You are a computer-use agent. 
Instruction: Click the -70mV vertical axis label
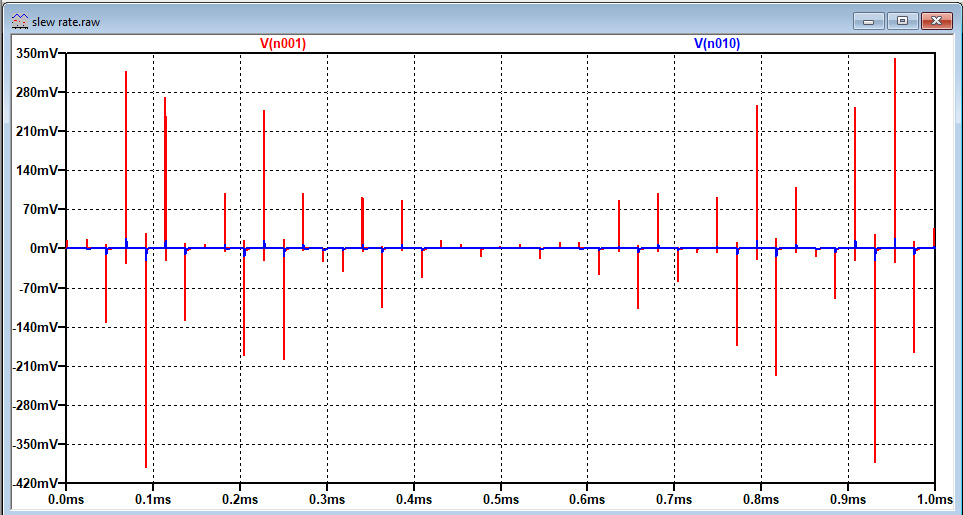pos(38,288)
